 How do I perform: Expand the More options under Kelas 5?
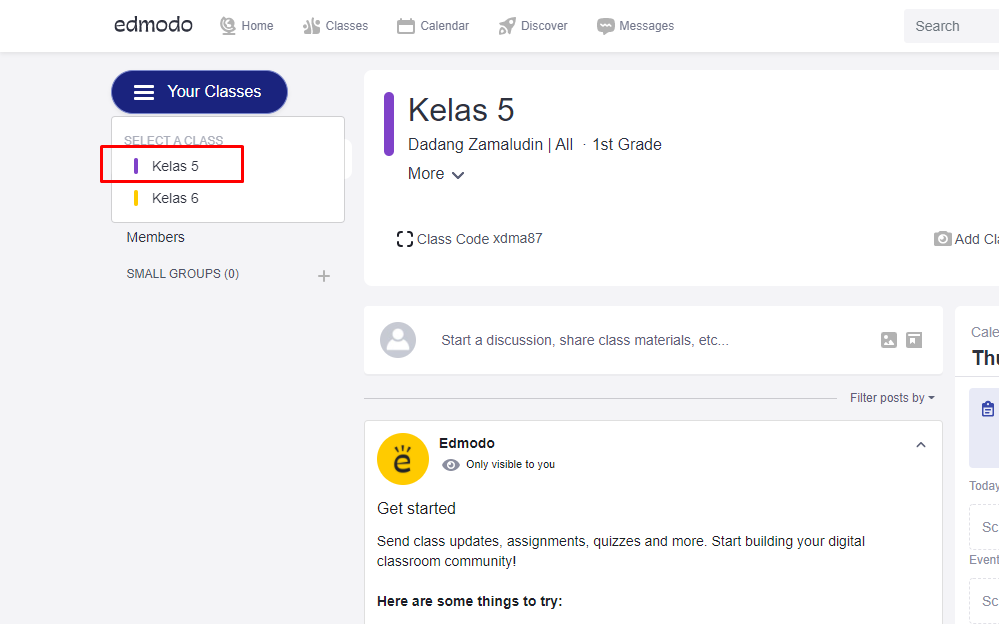coord(436,173)
